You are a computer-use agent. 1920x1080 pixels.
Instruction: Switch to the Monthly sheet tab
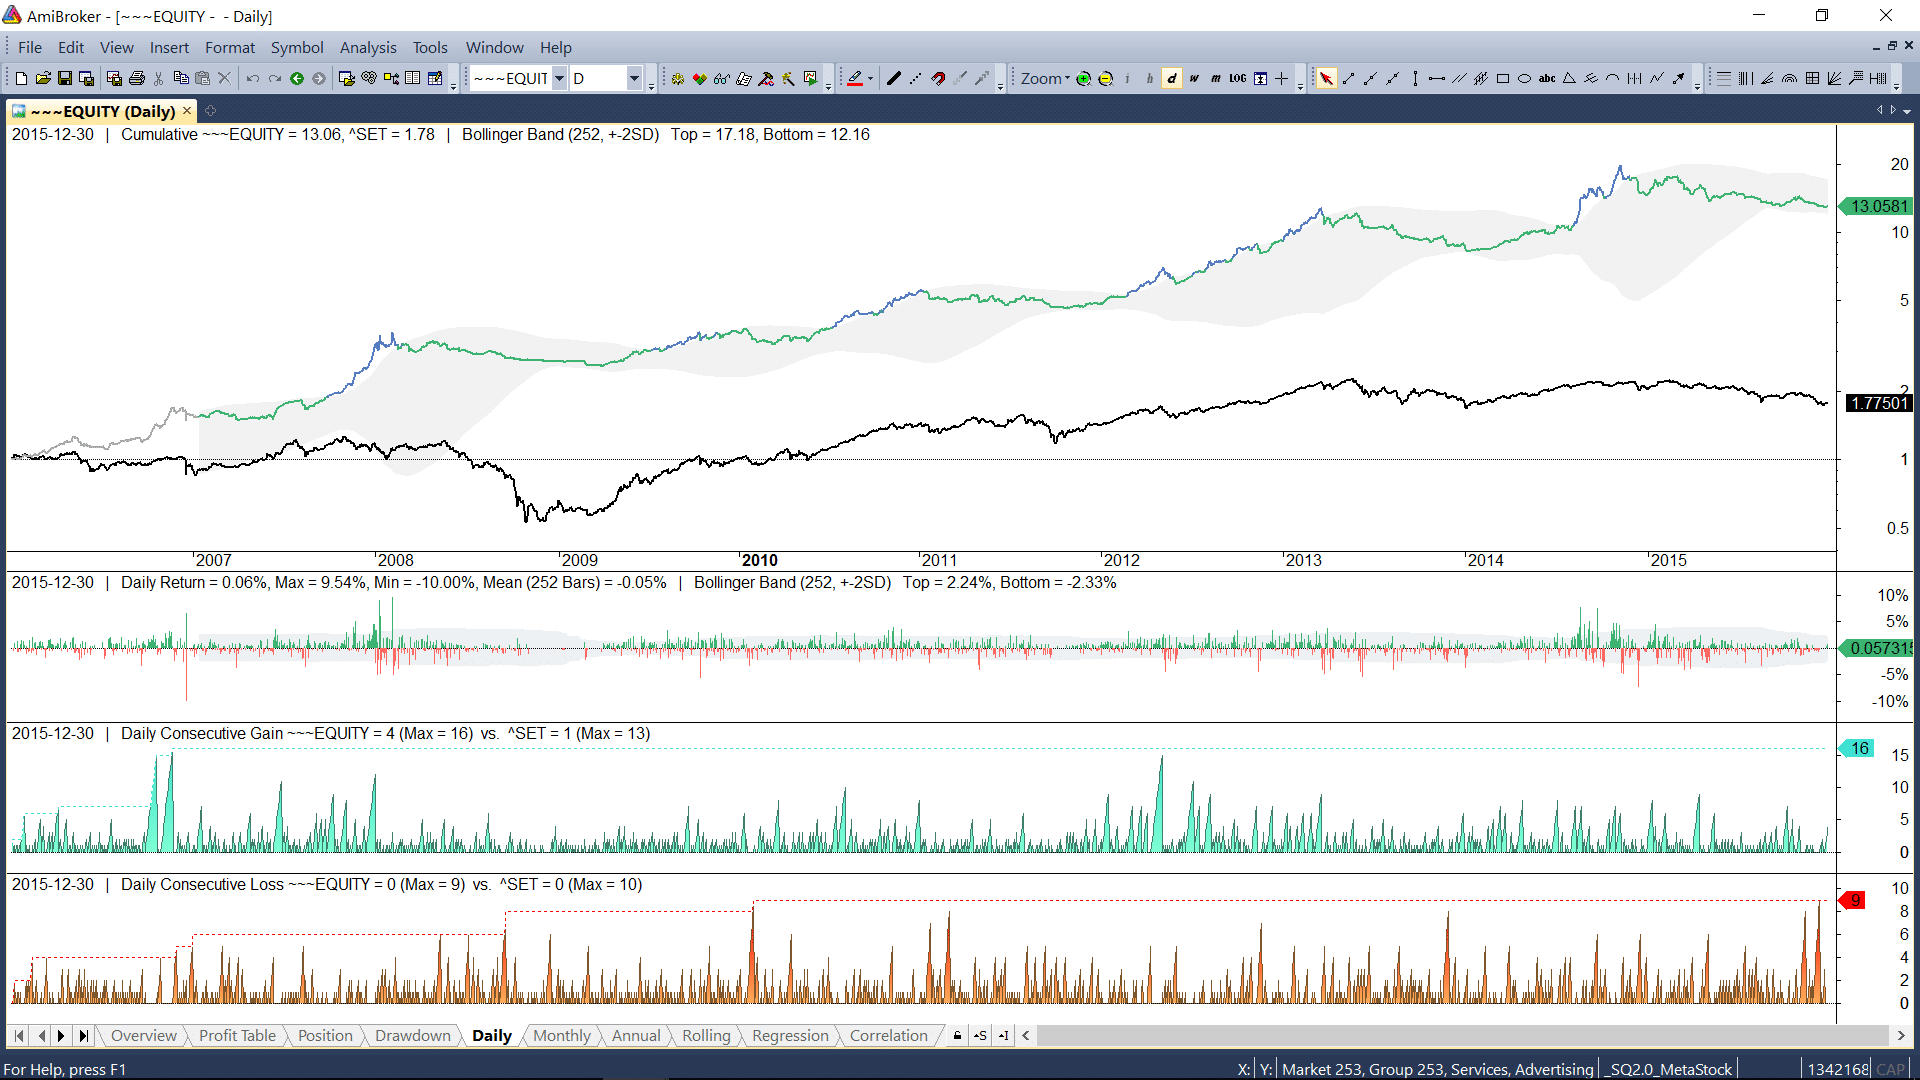pyautogui.click(x=561, y=1036)
